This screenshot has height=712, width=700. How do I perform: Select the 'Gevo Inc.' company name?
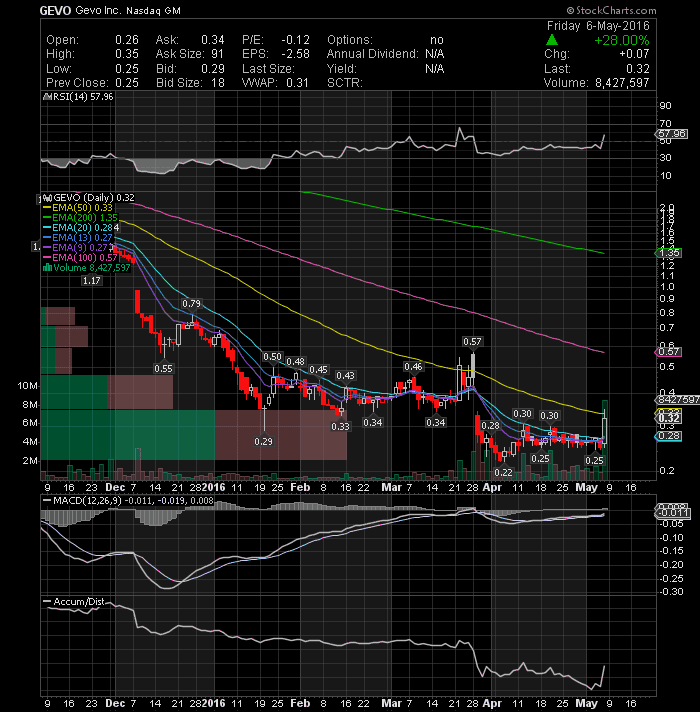tap(98, 10)
